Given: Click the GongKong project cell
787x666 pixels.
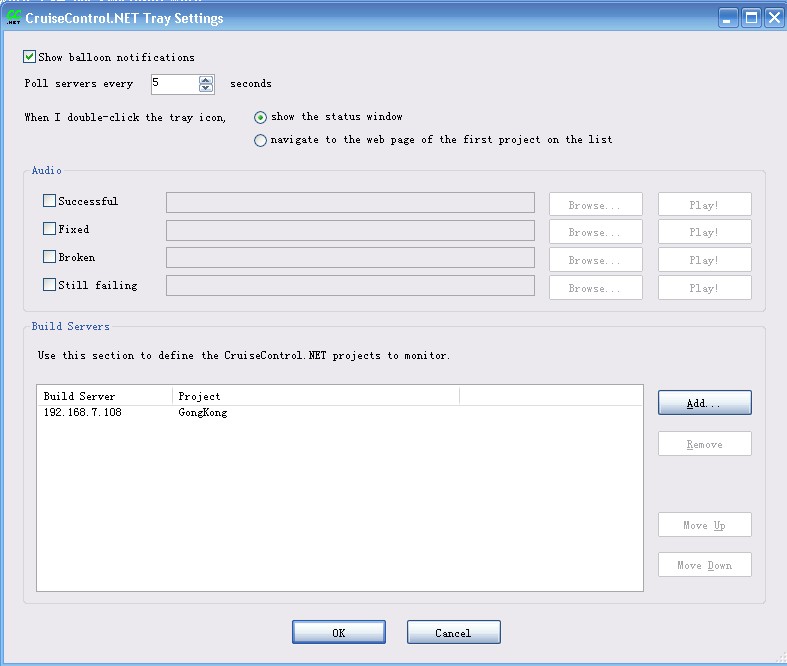Looking at the screenshot, I should coord(203,413).
